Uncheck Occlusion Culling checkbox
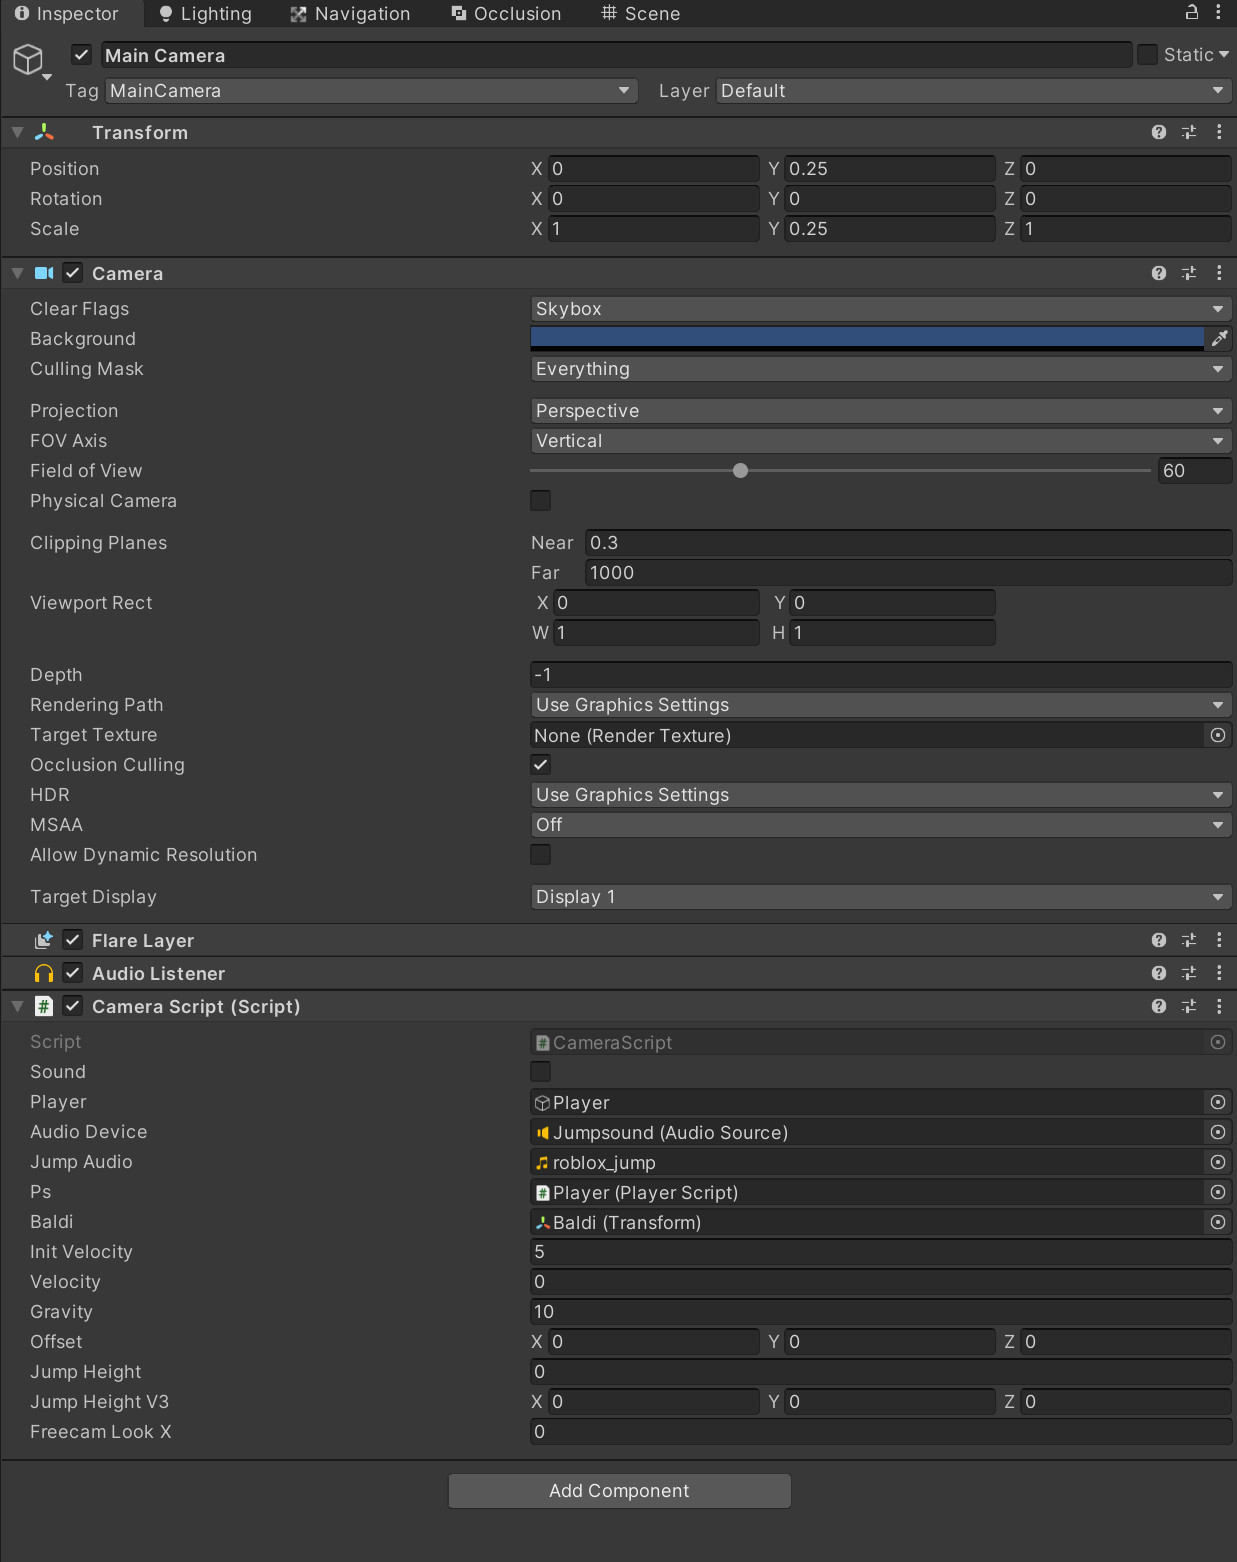This screenshot has width=1237, height=1562. click(541, 764)
